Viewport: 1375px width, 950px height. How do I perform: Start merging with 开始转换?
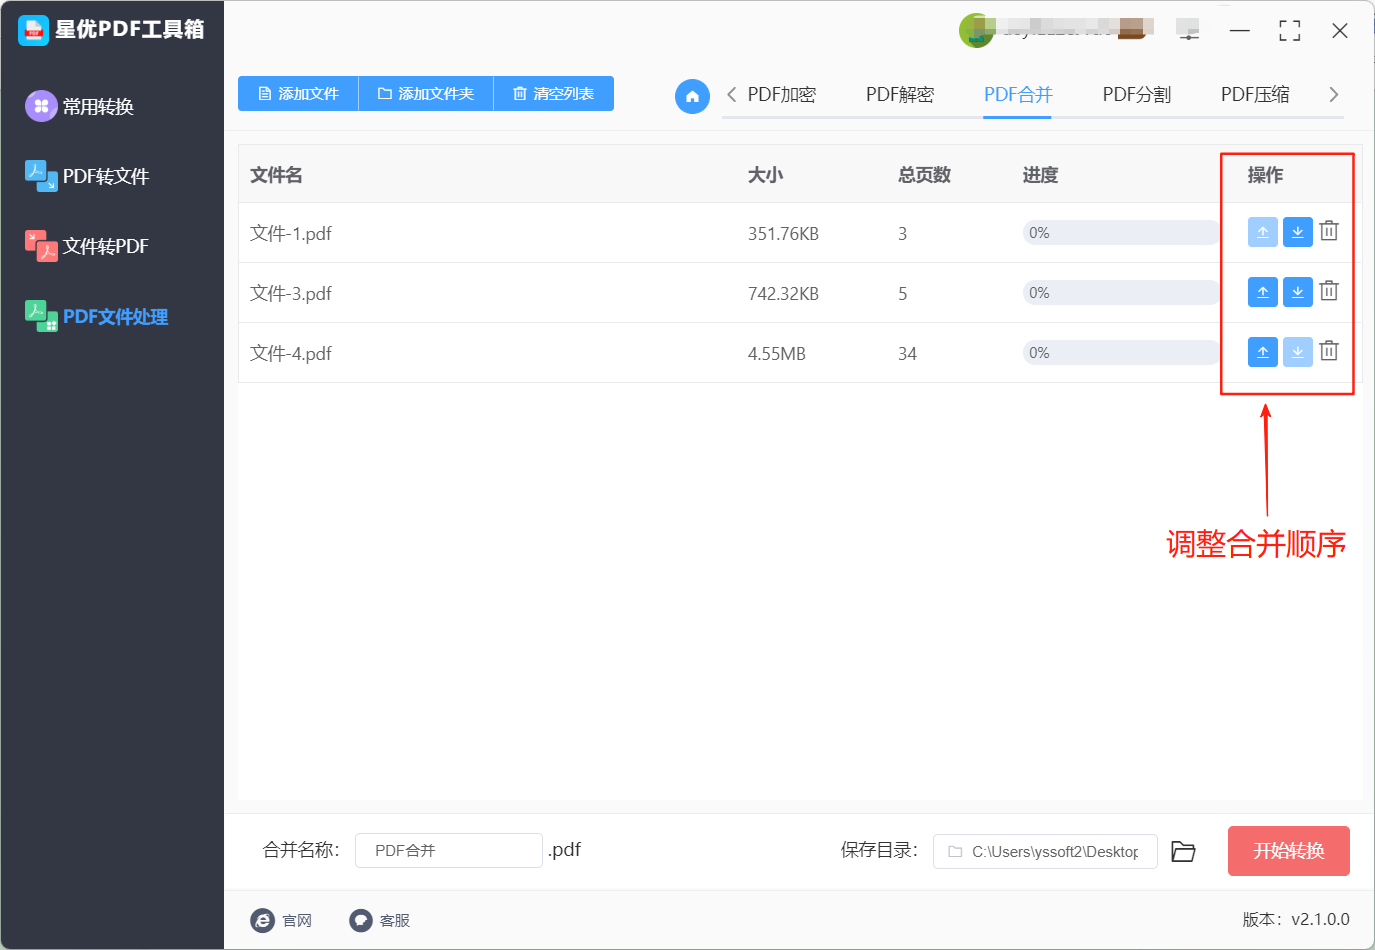click(x=1289, y=851)
